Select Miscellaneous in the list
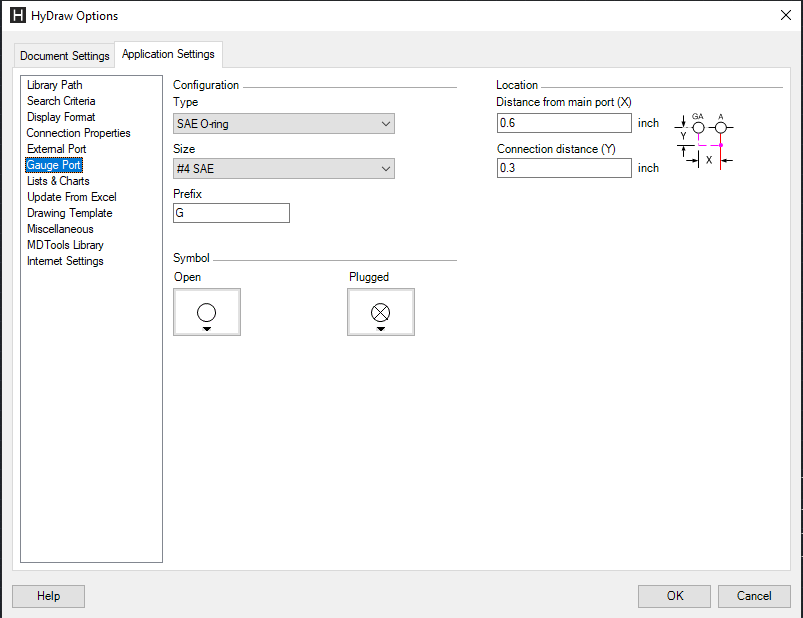 click(60, 229)
